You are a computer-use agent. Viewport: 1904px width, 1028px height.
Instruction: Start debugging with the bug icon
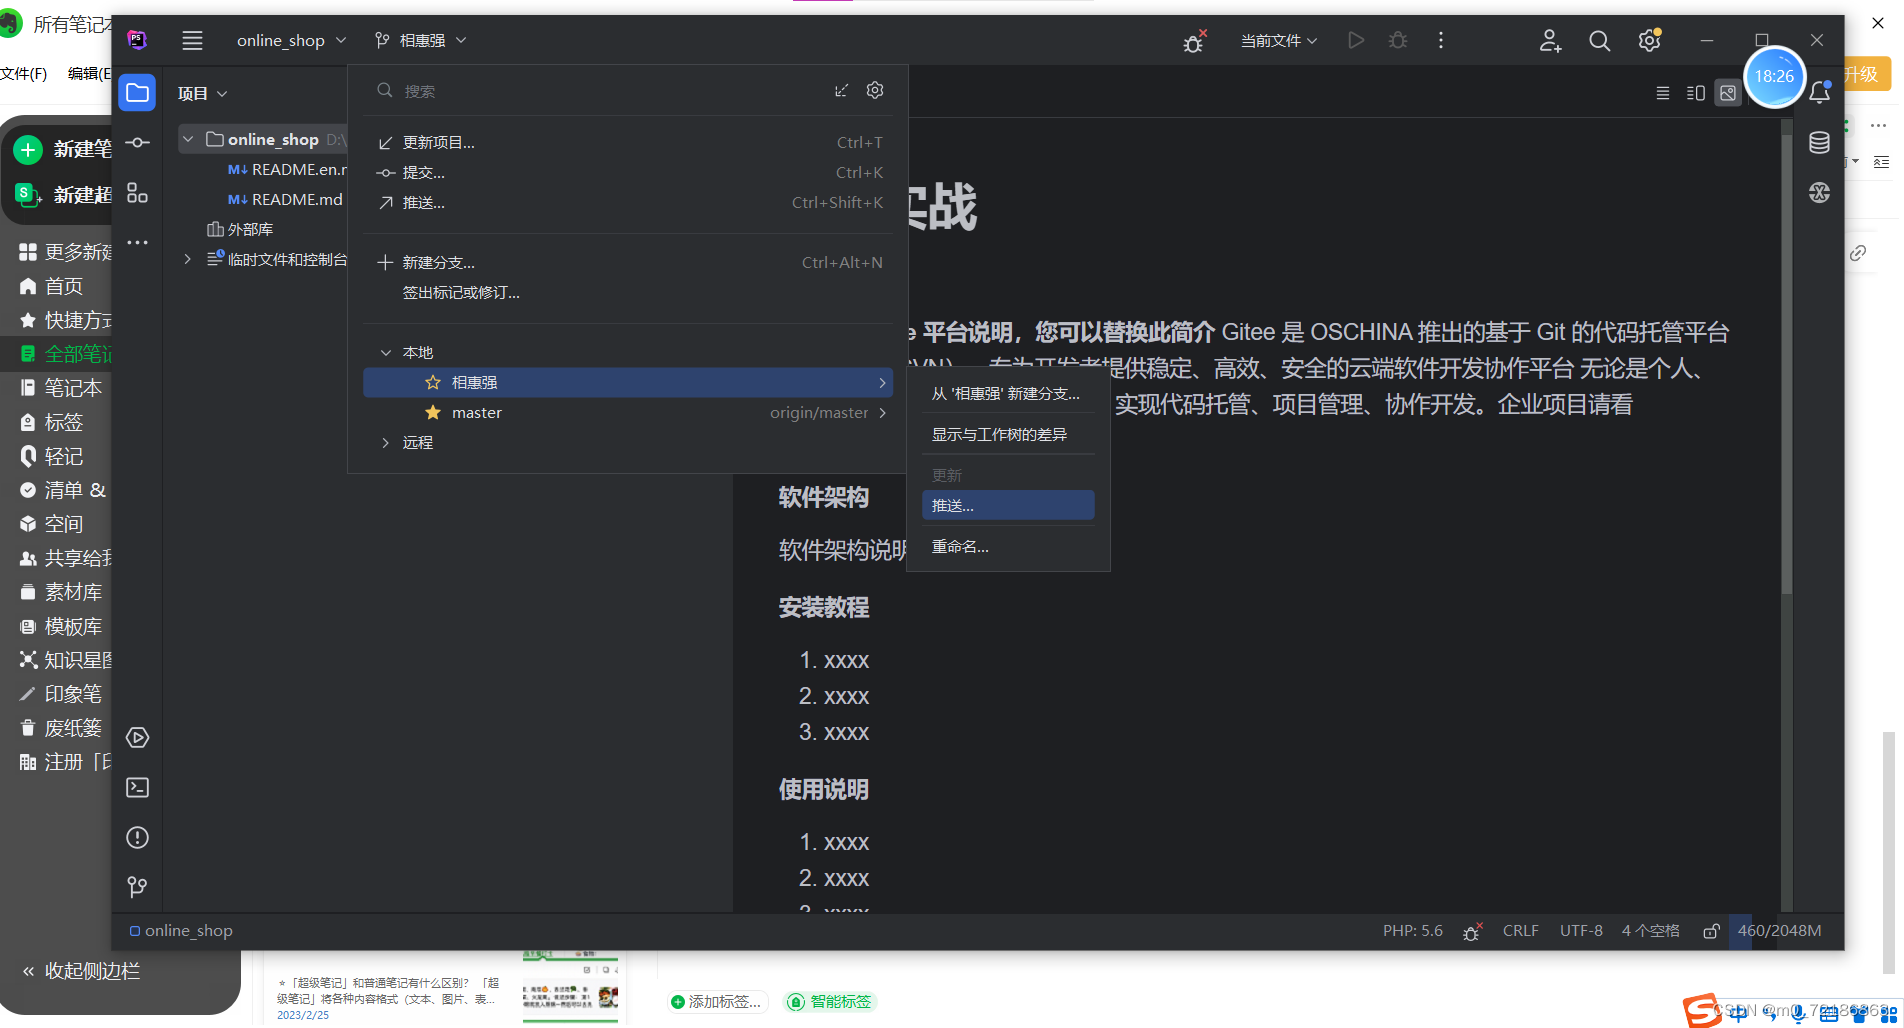tap(1397, 40)
